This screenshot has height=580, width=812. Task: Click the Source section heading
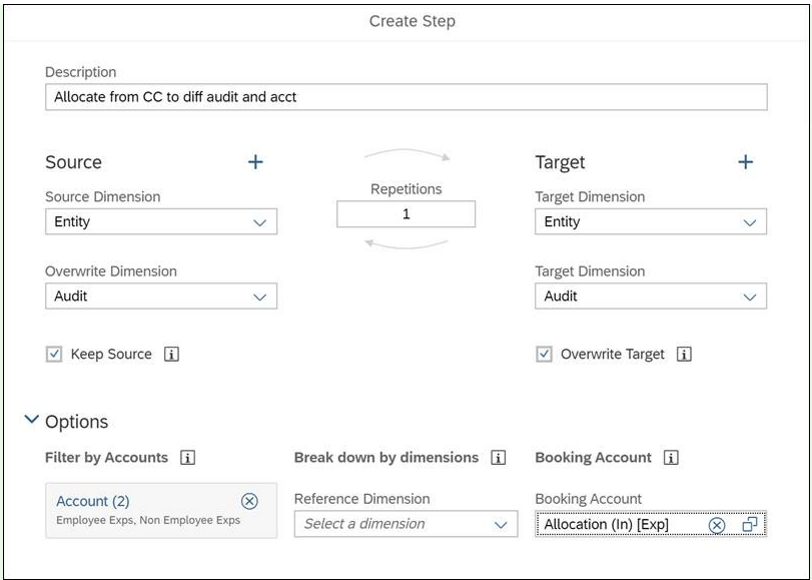pos(74,162)
